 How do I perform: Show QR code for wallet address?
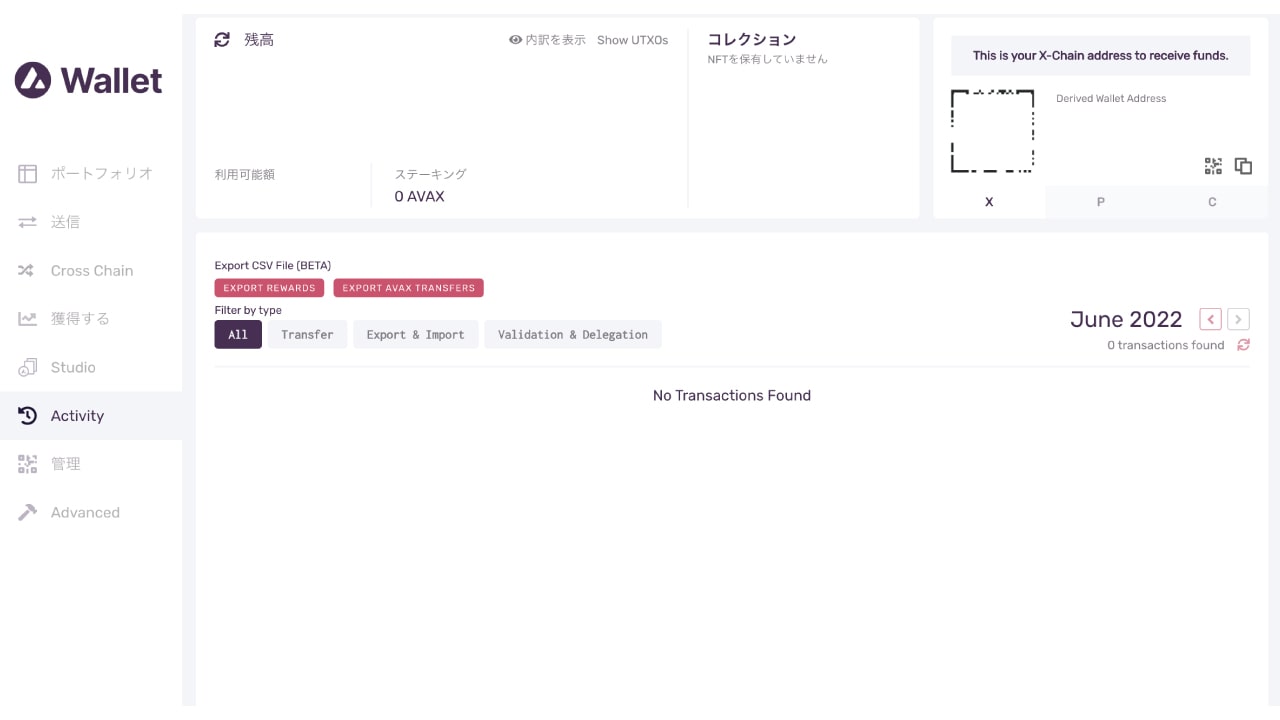pos(1213,166)
